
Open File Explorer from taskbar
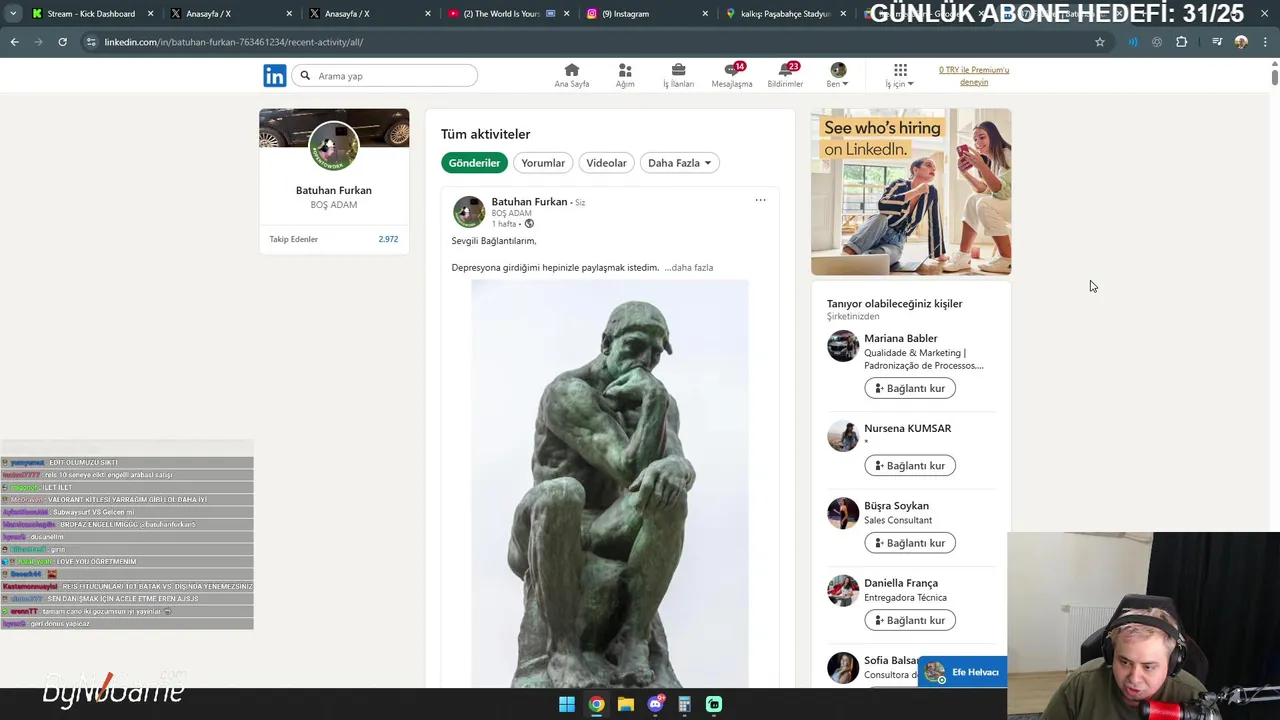coord(626,704)
